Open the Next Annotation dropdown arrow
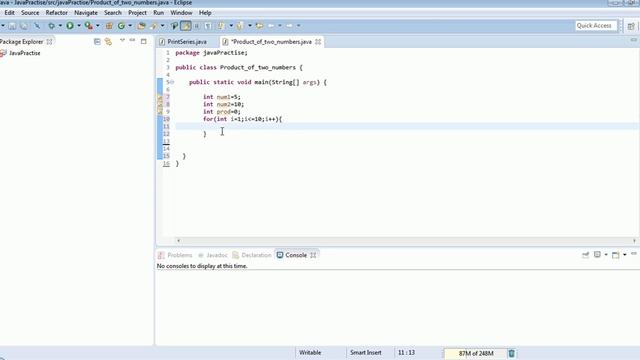640x360 pixels. (231, 26)
